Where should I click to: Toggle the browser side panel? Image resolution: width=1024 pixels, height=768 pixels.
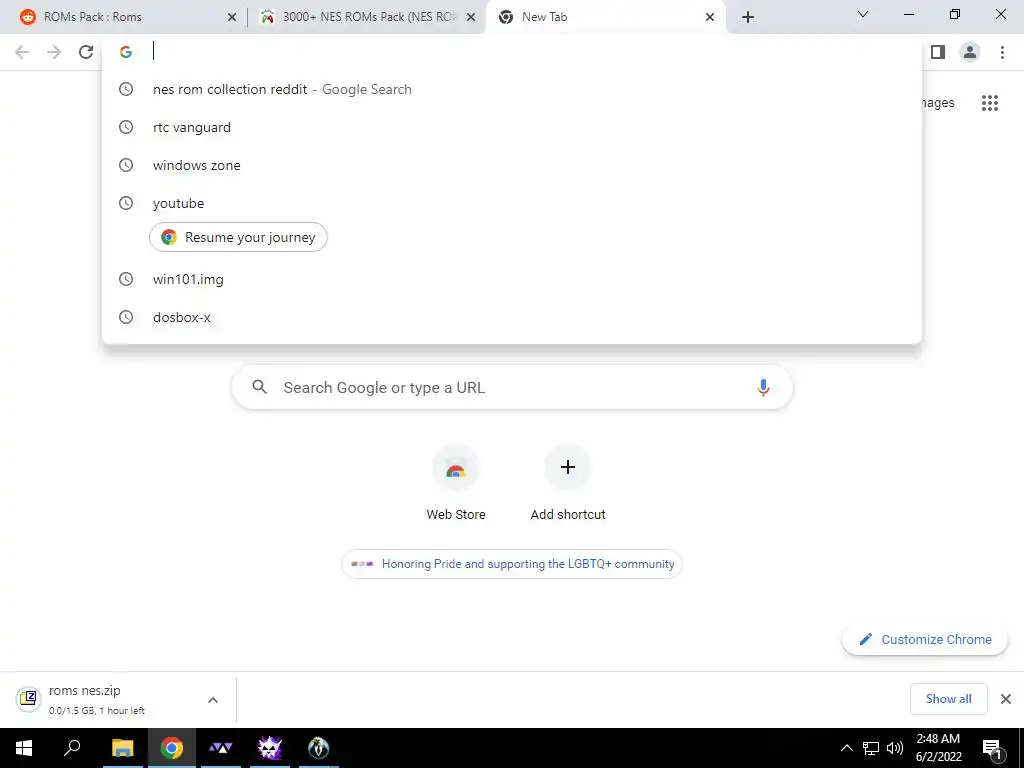(938, 52)
